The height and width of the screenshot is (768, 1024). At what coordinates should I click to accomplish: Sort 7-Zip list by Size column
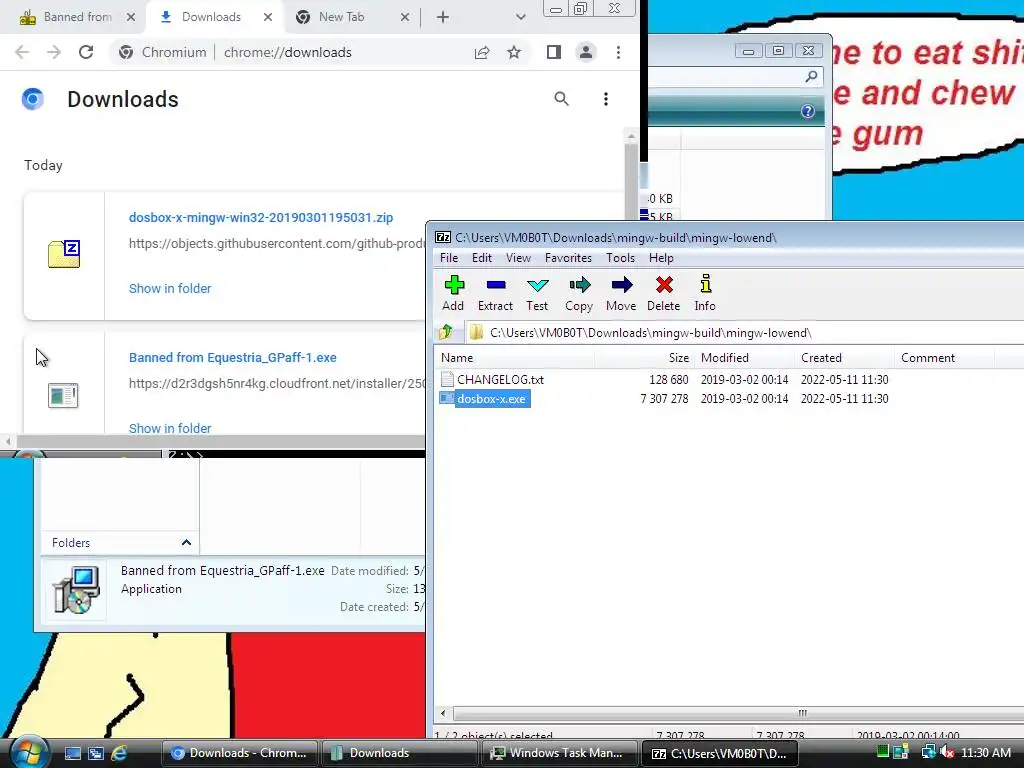(x=644, y=358)
